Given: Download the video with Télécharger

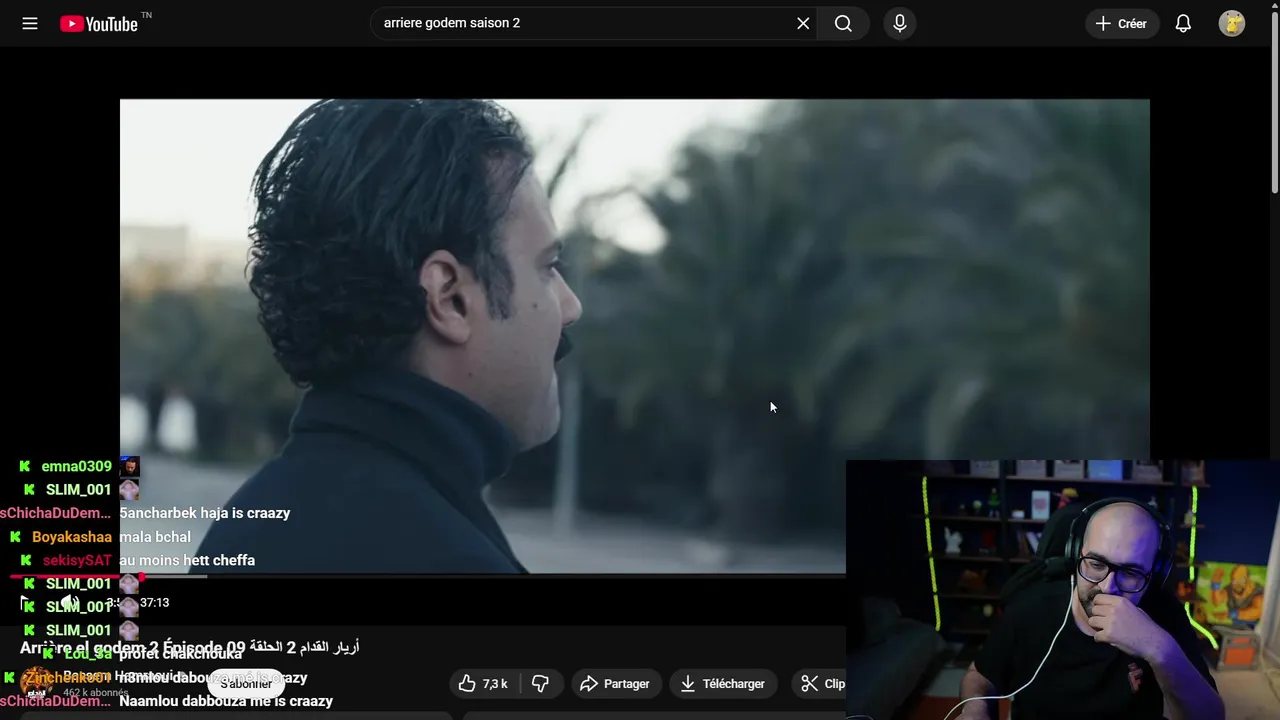Looking at the screenshot, I should click(x=722, y=684).
